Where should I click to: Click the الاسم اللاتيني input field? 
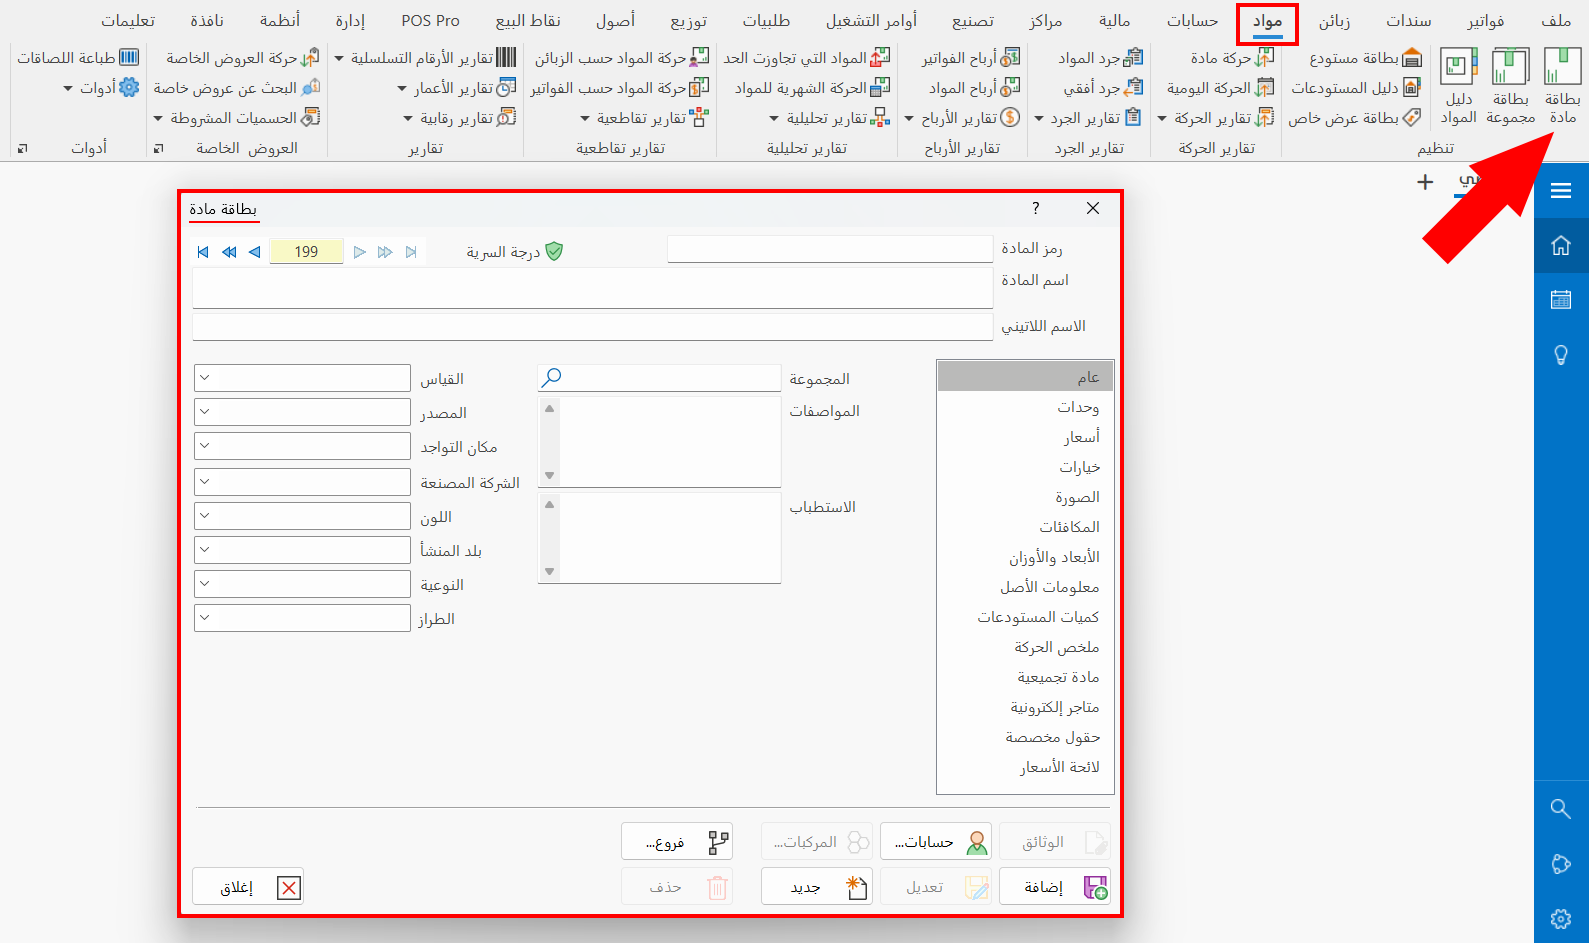pyautogui.click(x=592, y=326)
